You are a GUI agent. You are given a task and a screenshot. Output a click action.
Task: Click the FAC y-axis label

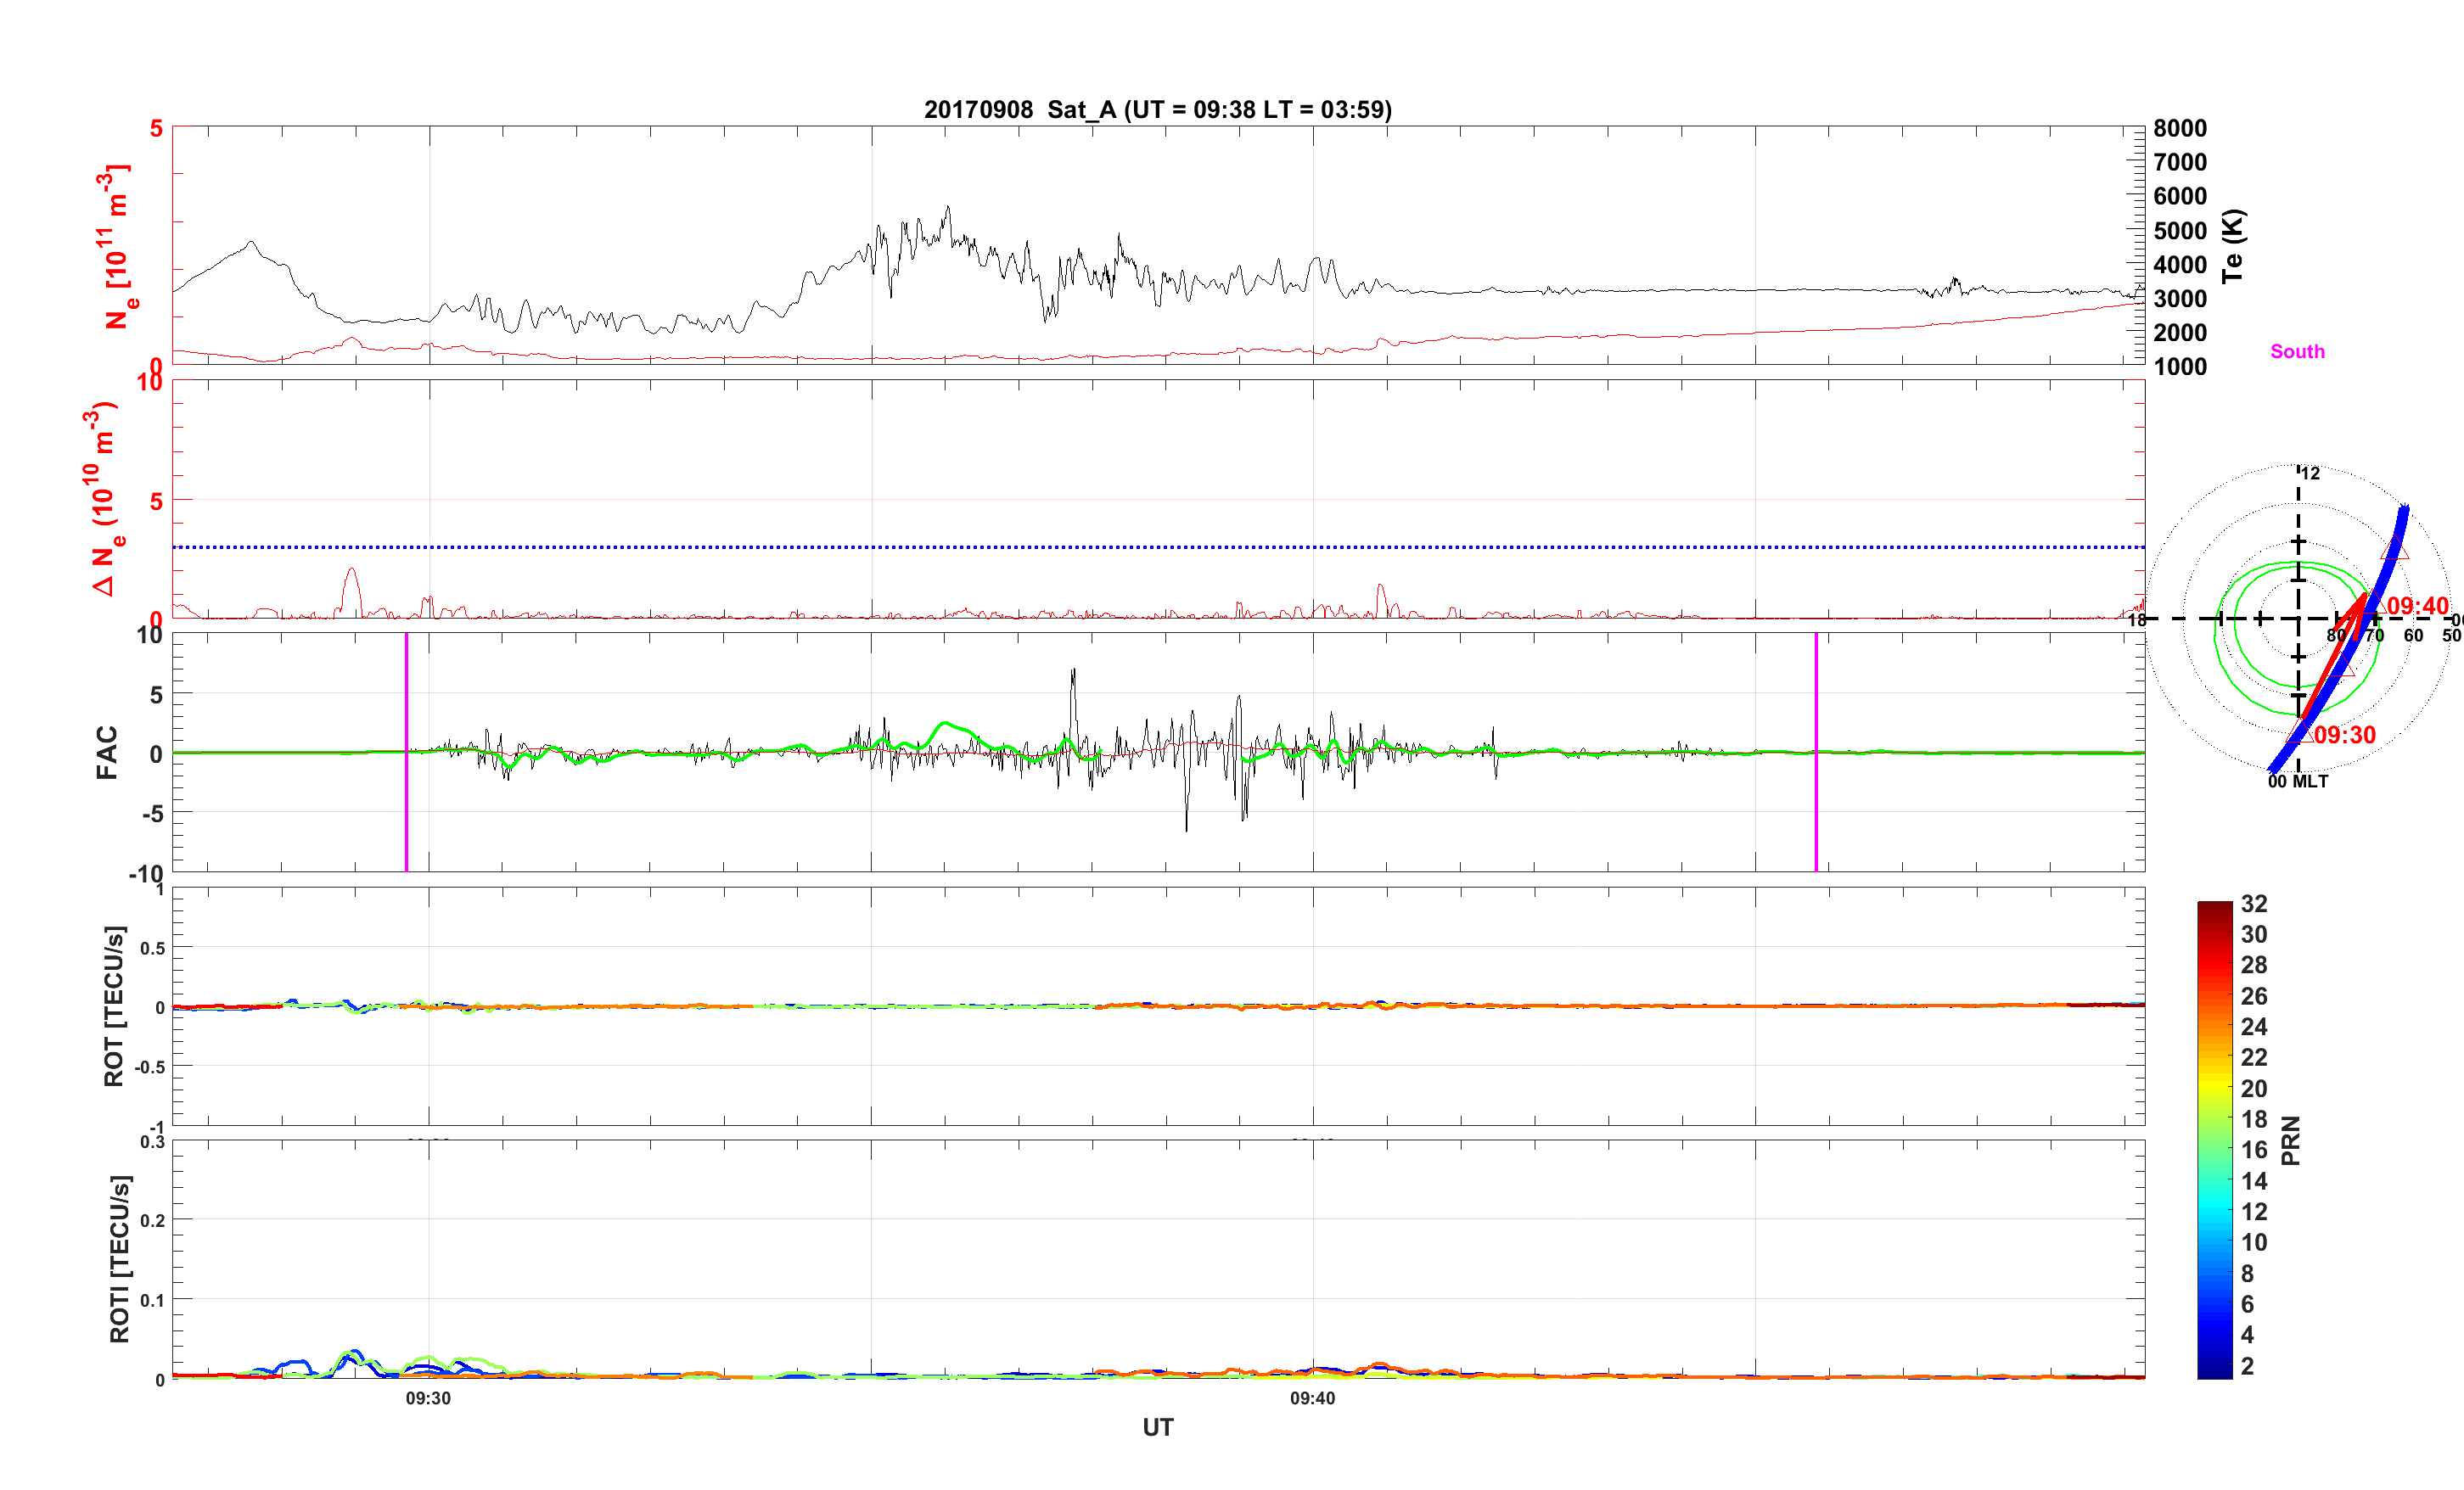coord(107,752)
